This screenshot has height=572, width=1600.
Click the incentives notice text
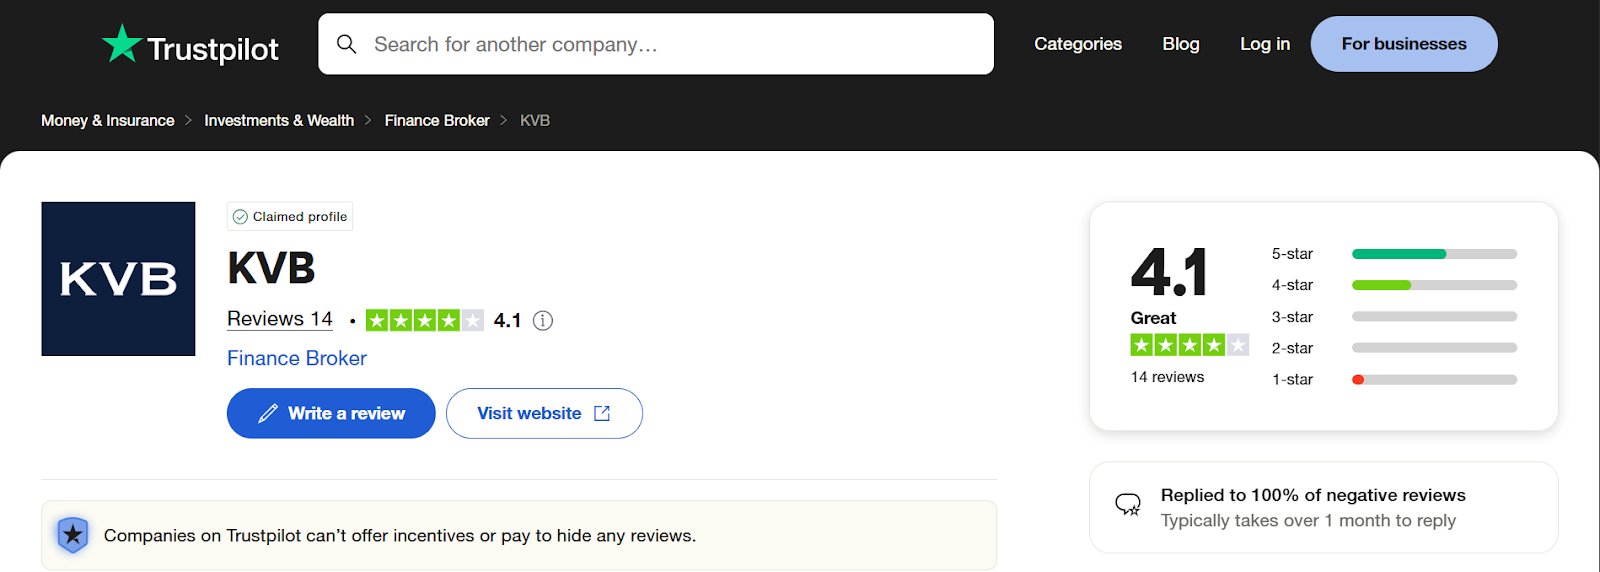(x=400, y=536)
